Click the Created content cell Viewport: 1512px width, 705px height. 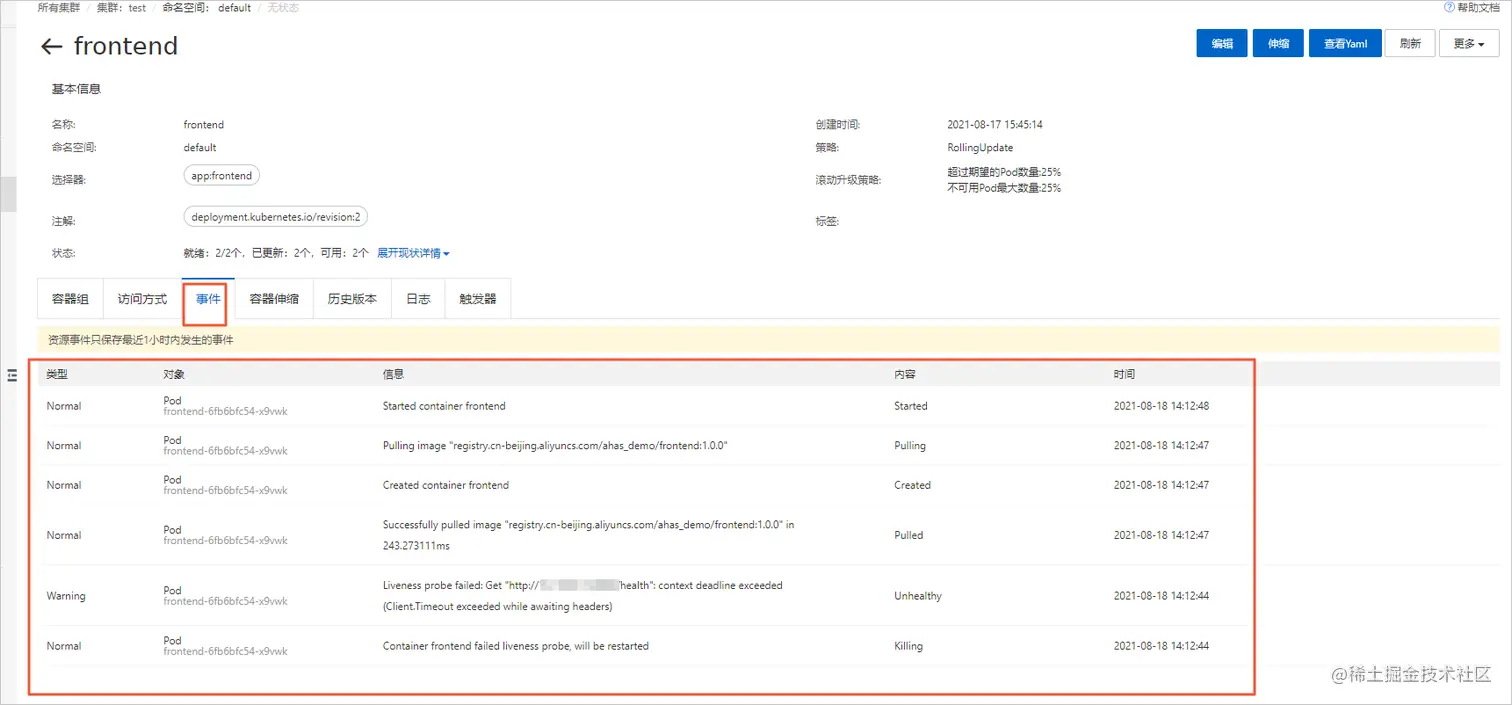[912, 485]
